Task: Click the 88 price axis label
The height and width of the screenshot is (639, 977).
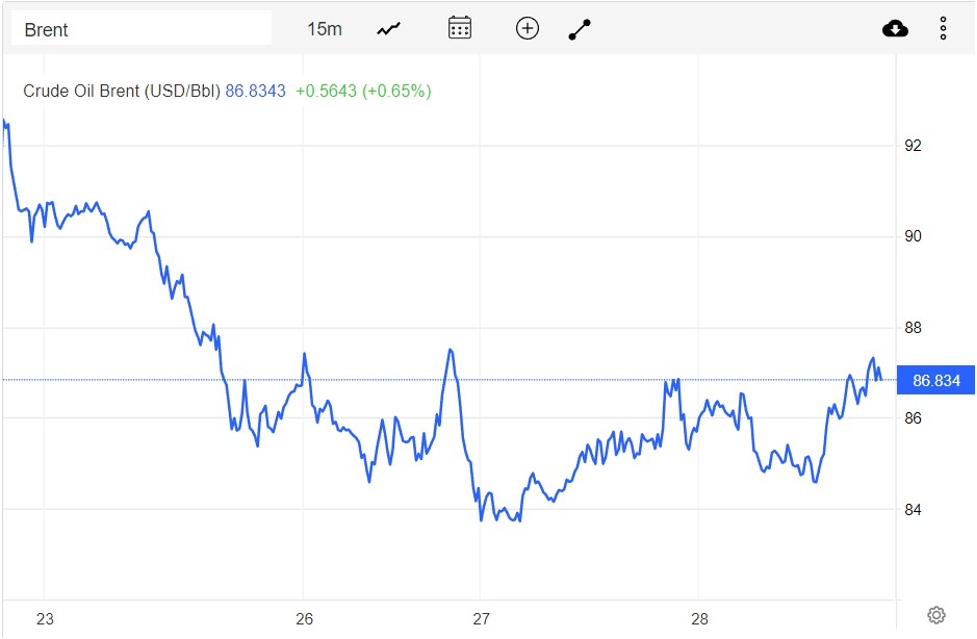Action: (912, 328)
